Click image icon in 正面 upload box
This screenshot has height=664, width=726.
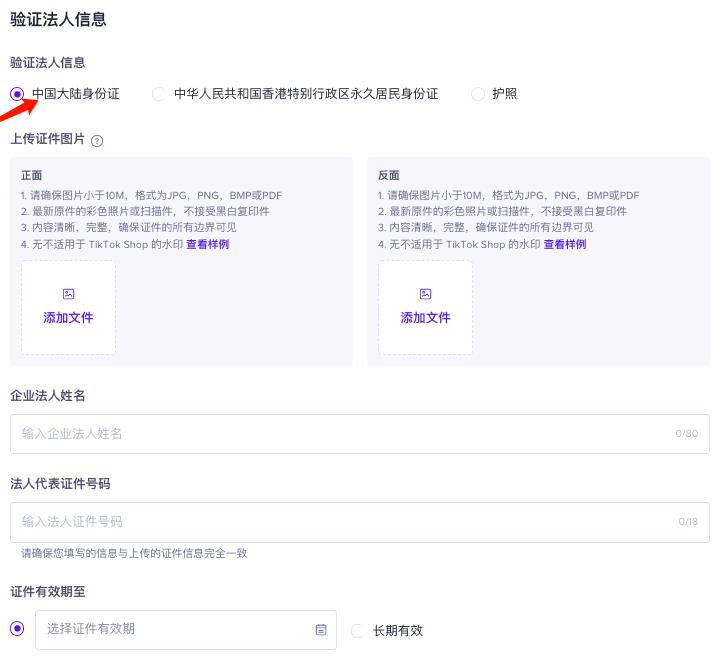(x=69, y=294)
